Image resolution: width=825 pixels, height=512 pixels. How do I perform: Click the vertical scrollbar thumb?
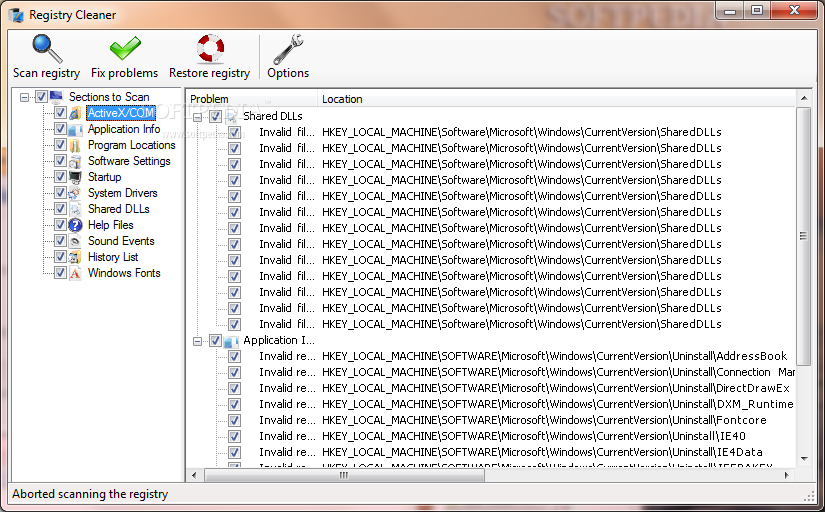pos(803,236)
